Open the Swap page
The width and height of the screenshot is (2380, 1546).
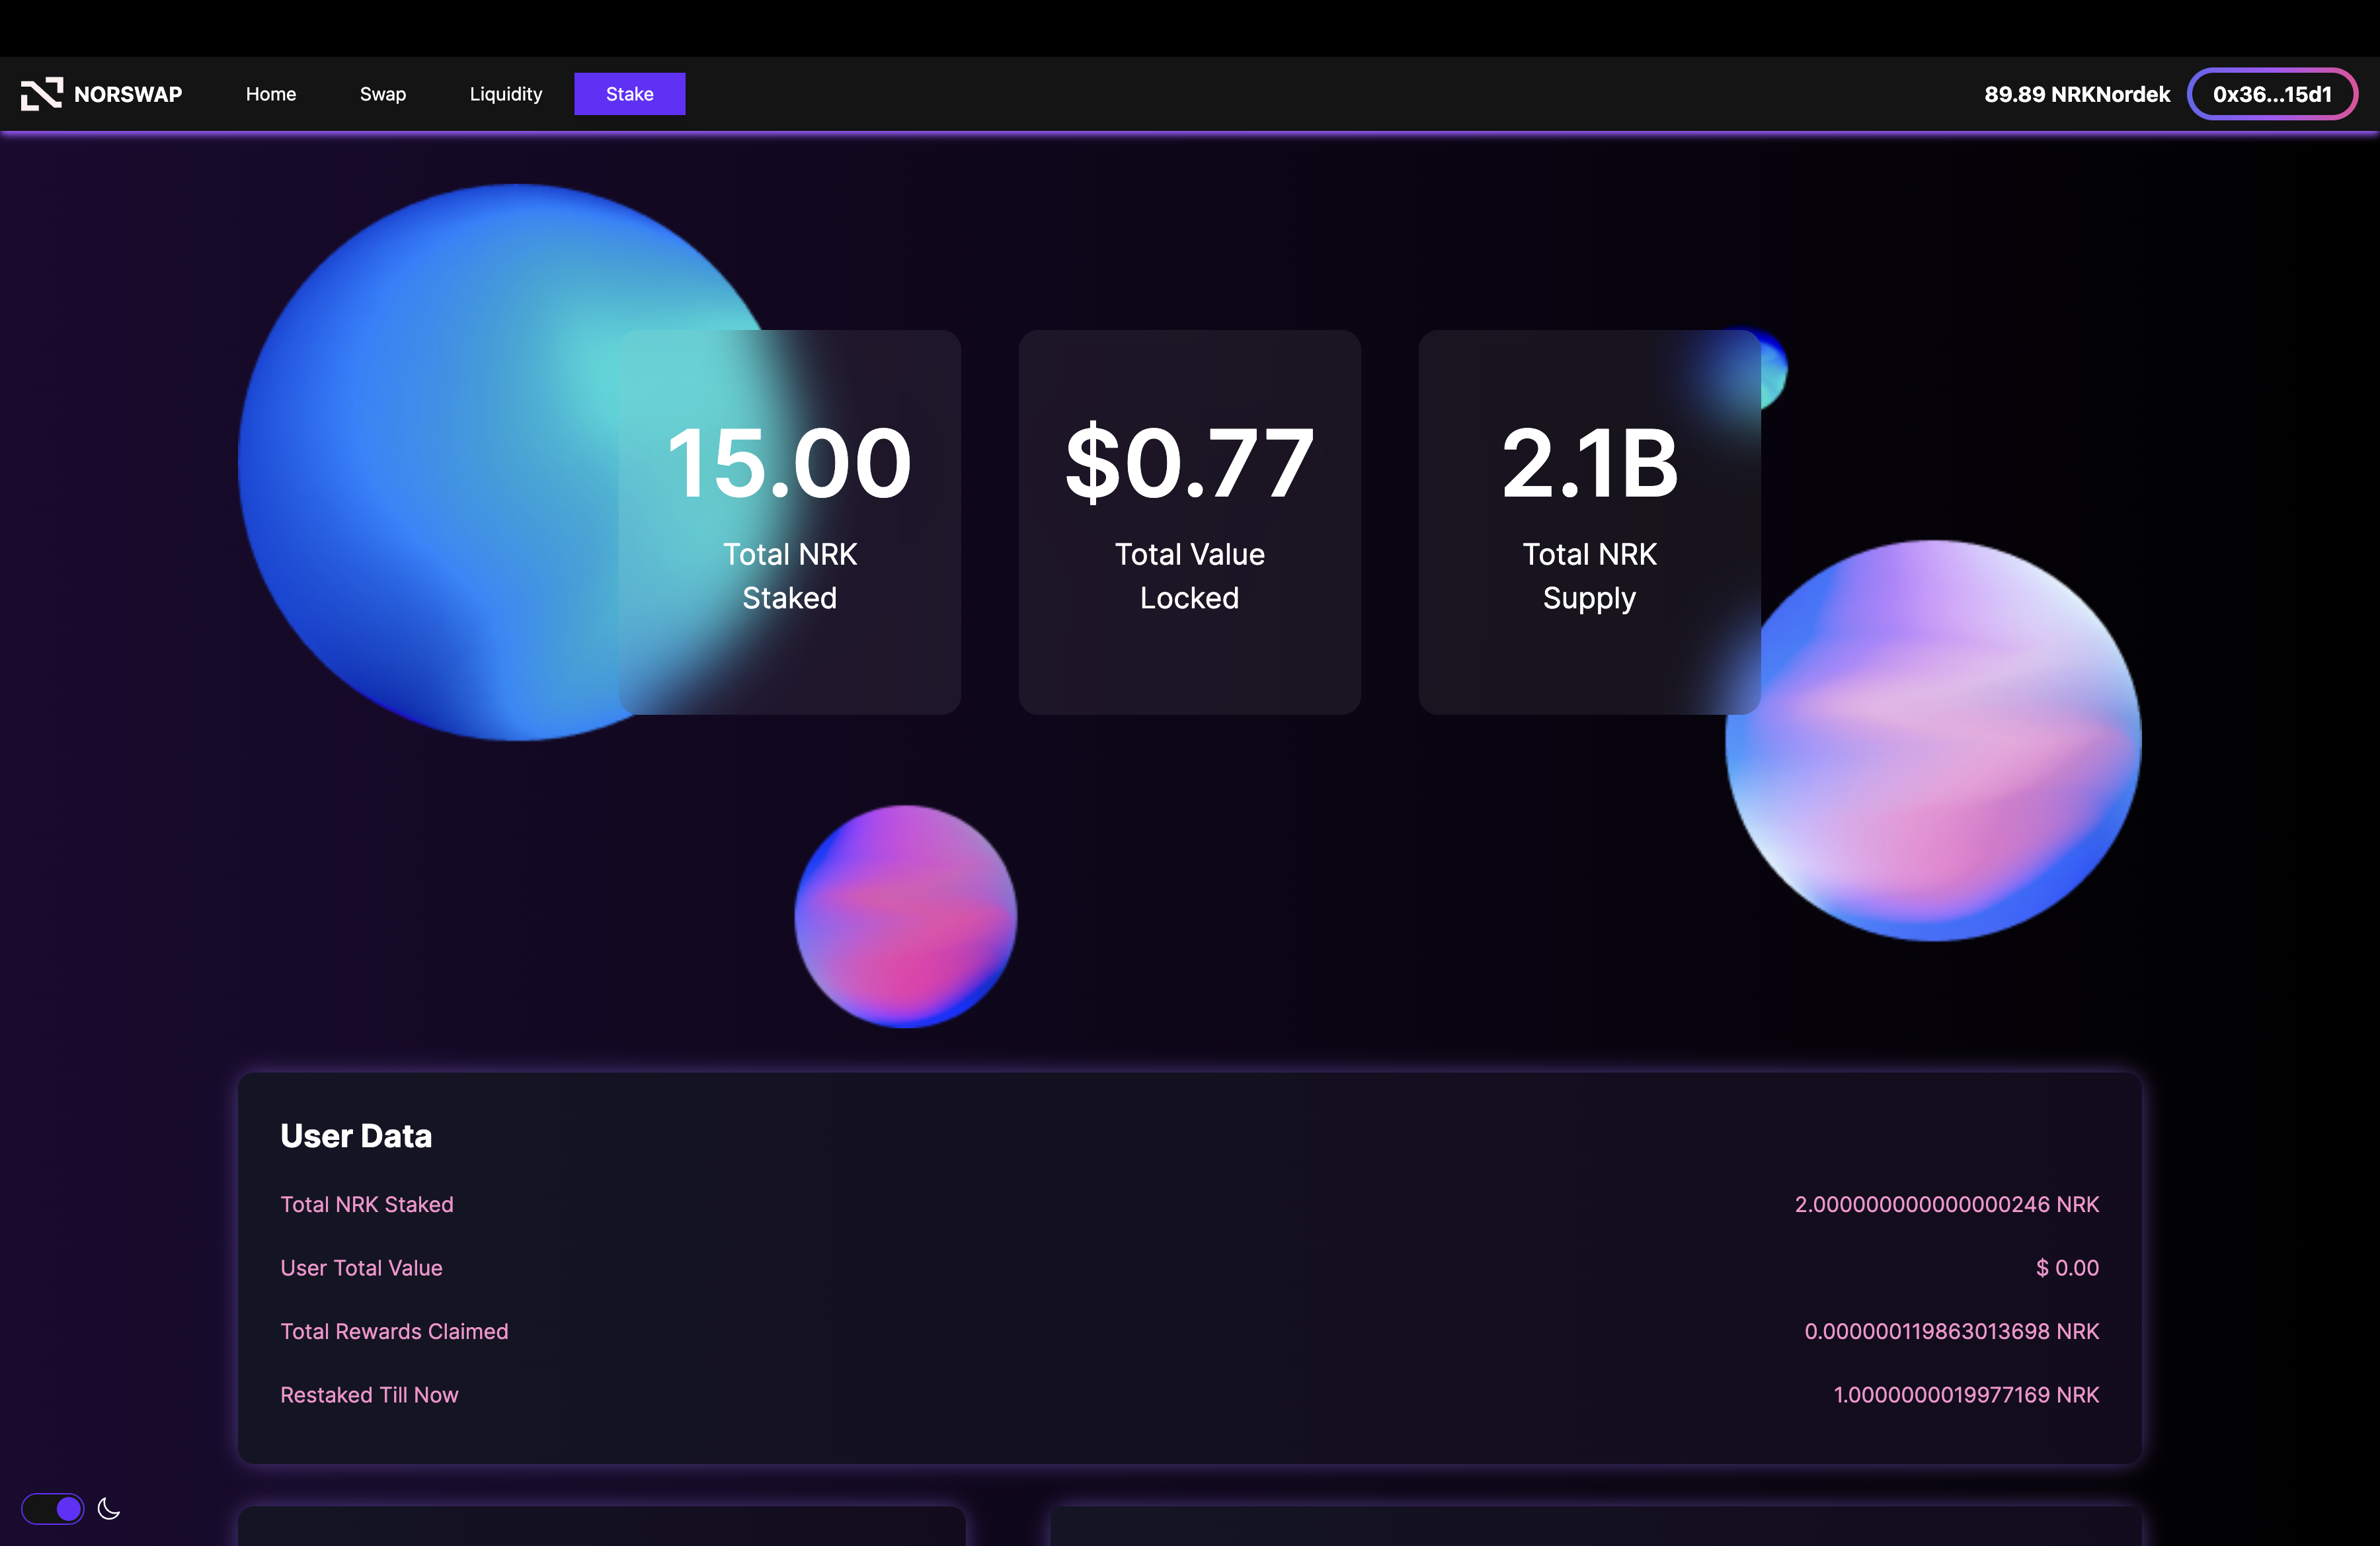[x=383, y=93]
